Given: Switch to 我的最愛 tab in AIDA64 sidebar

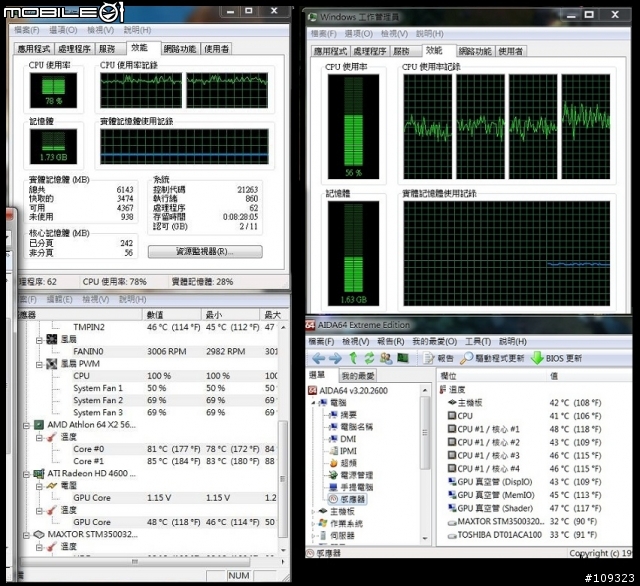Looking at the screenshot, I should (359, 375).
